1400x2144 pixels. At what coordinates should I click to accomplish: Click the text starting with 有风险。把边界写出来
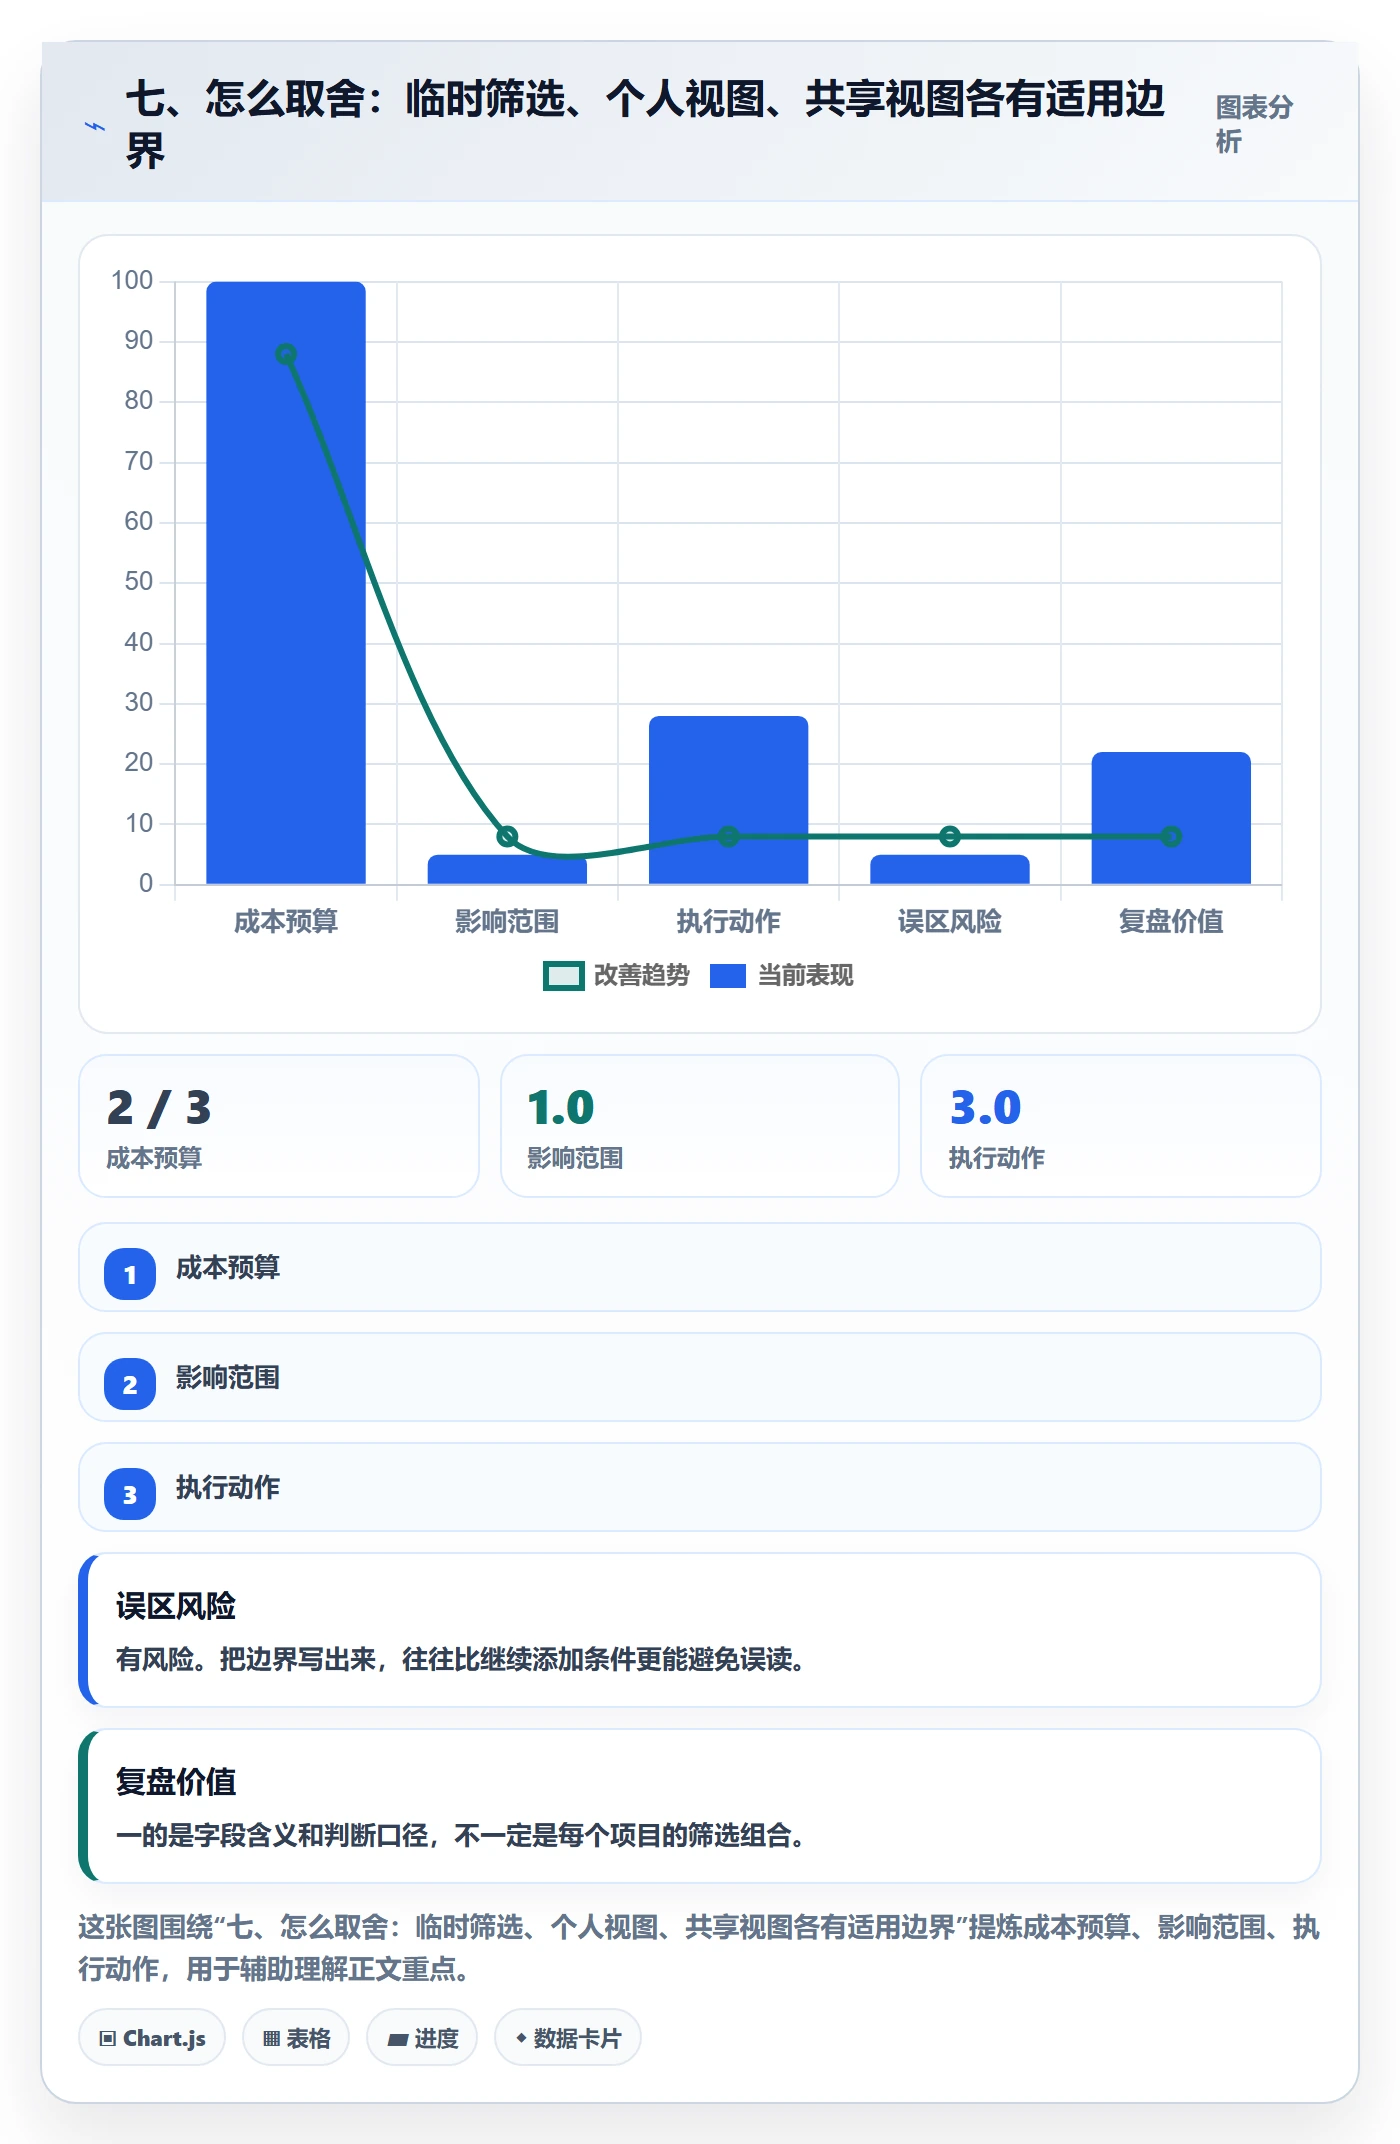click(461, 1660)
